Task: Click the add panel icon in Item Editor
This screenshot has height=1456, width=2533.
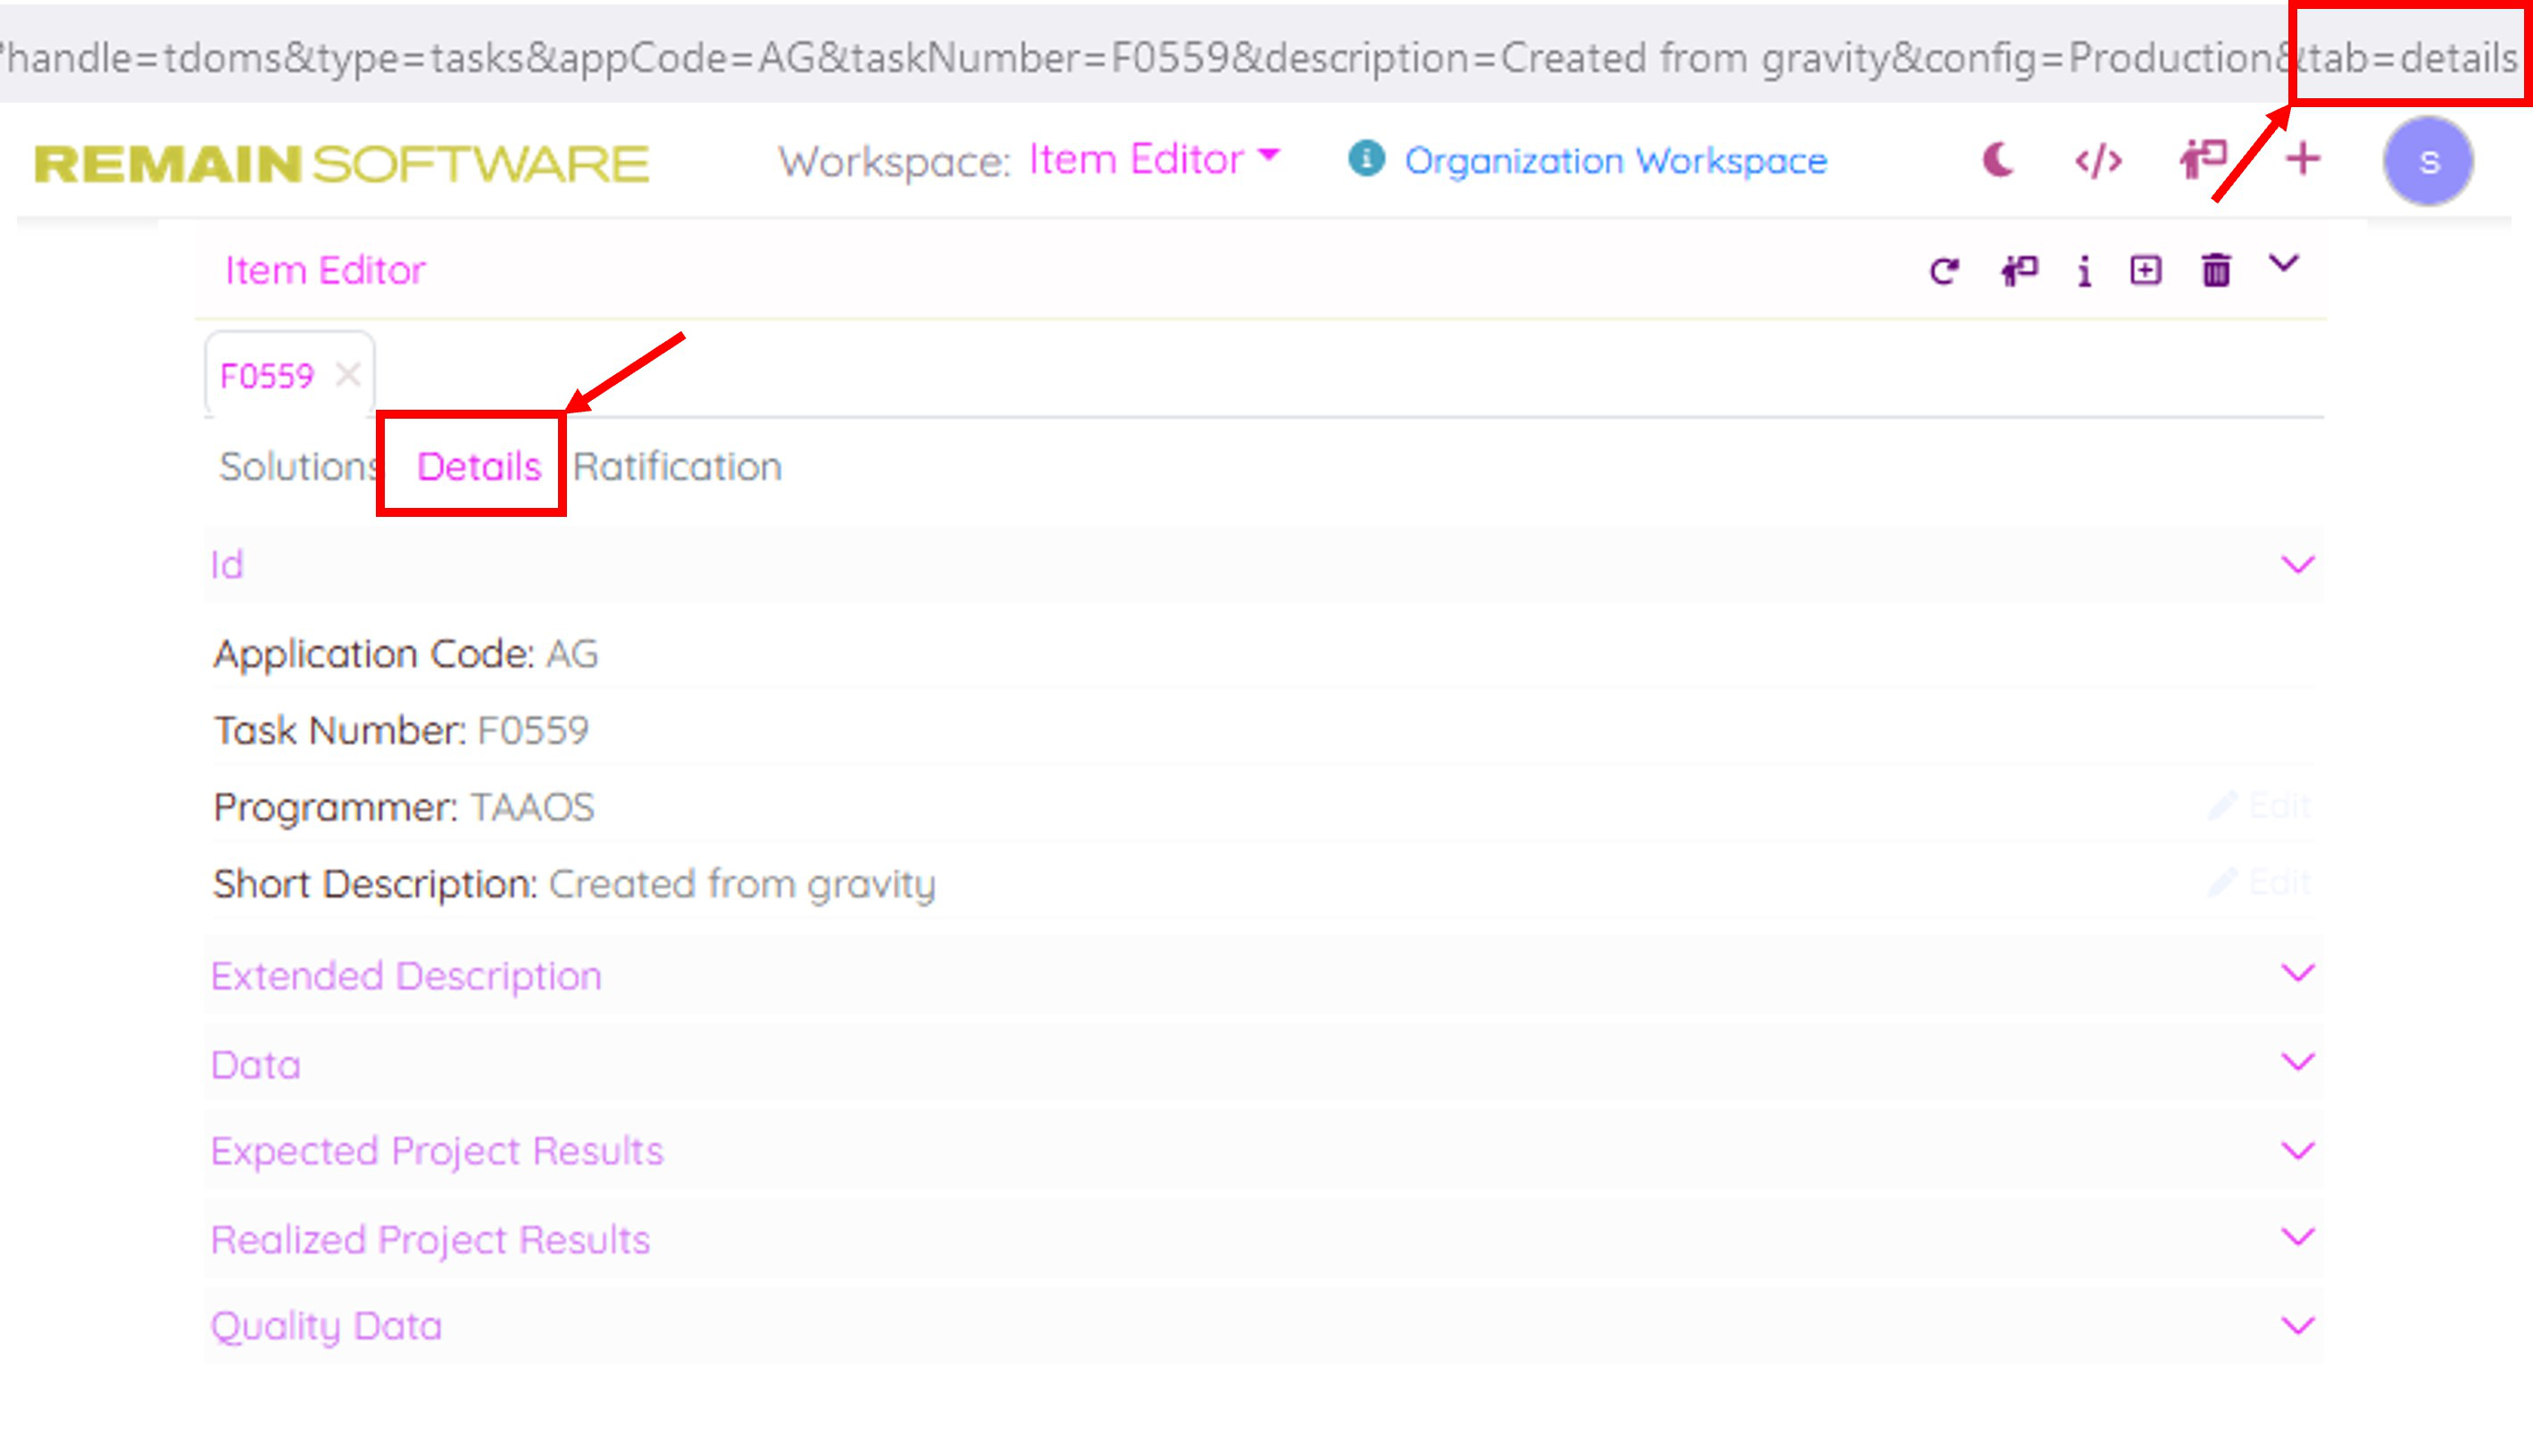Action: click(x=2146, y=271)
